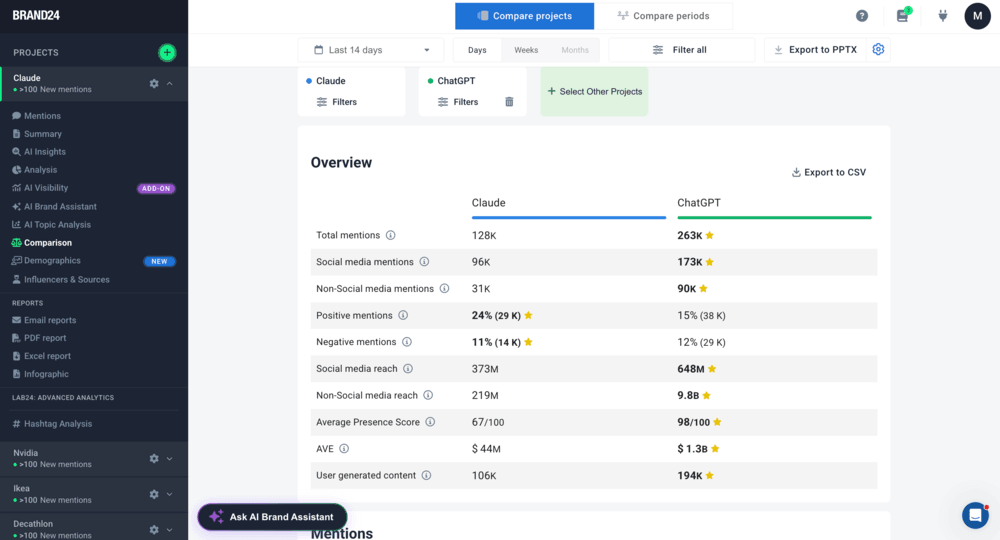This screenshot has width=1000, height=540.
Task: Show info for Non-Social media mentions
Action: tap(445, 289)
